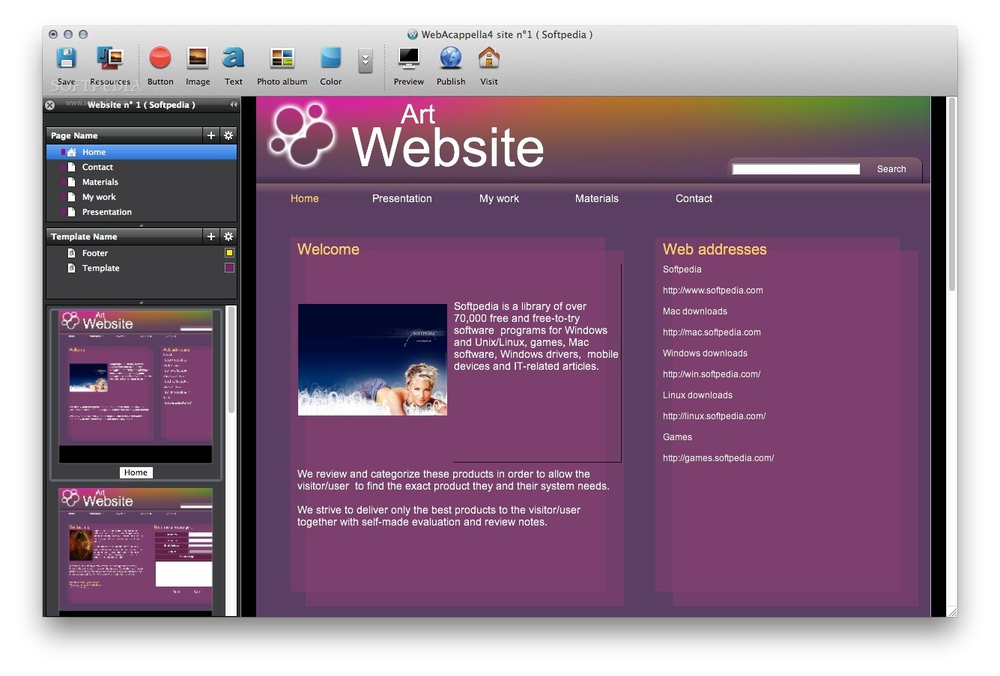Select the Softpedia photo in Welcome section
The width and height of the screenshot is (1000, 676).
(x=372, y=360)
